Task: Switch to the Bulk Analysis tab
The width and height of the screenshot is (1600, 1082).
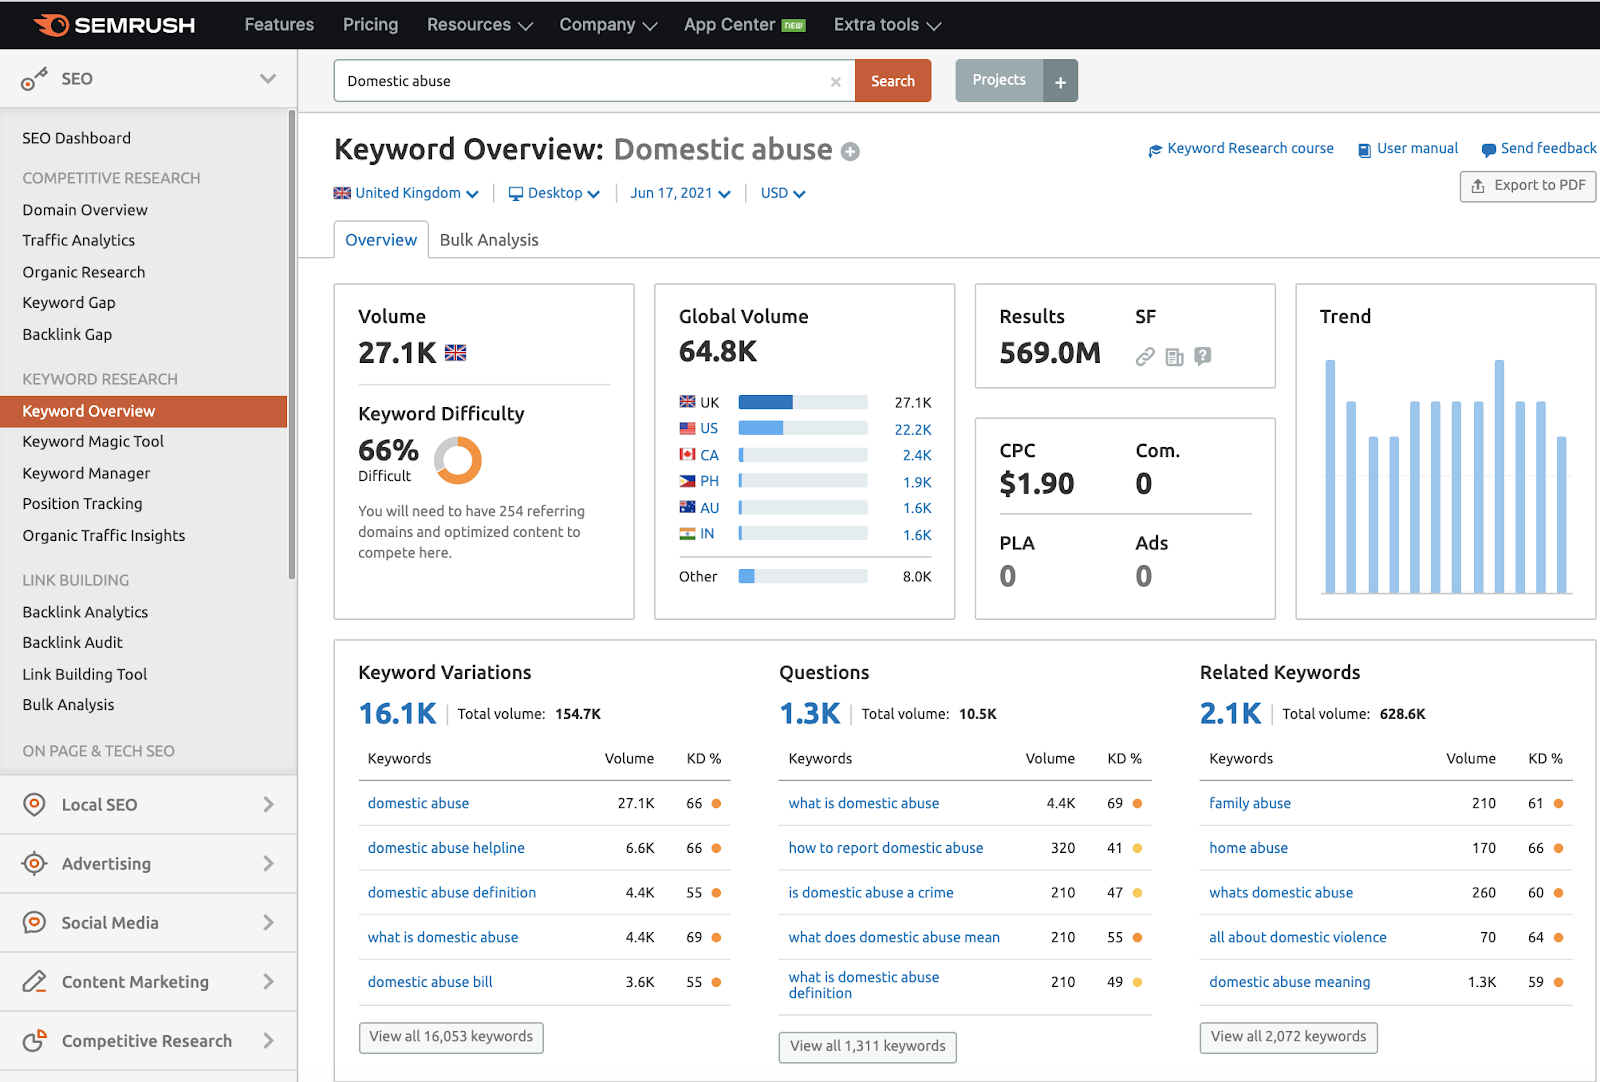Action: coord(489,240)
